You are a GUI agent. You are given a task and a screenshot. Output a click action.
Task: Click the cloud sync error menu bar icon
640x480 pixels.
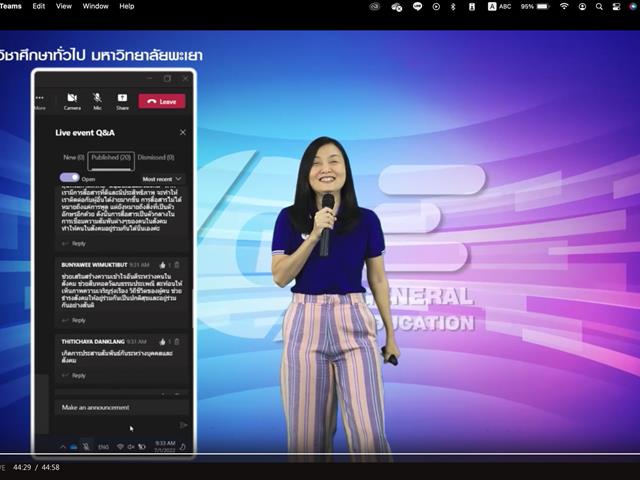[396, 7]
